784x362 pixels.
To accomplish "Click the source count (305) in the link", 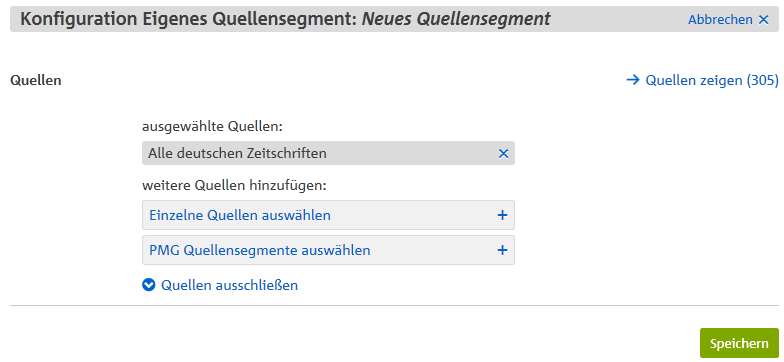I will (x=762, y=80).
